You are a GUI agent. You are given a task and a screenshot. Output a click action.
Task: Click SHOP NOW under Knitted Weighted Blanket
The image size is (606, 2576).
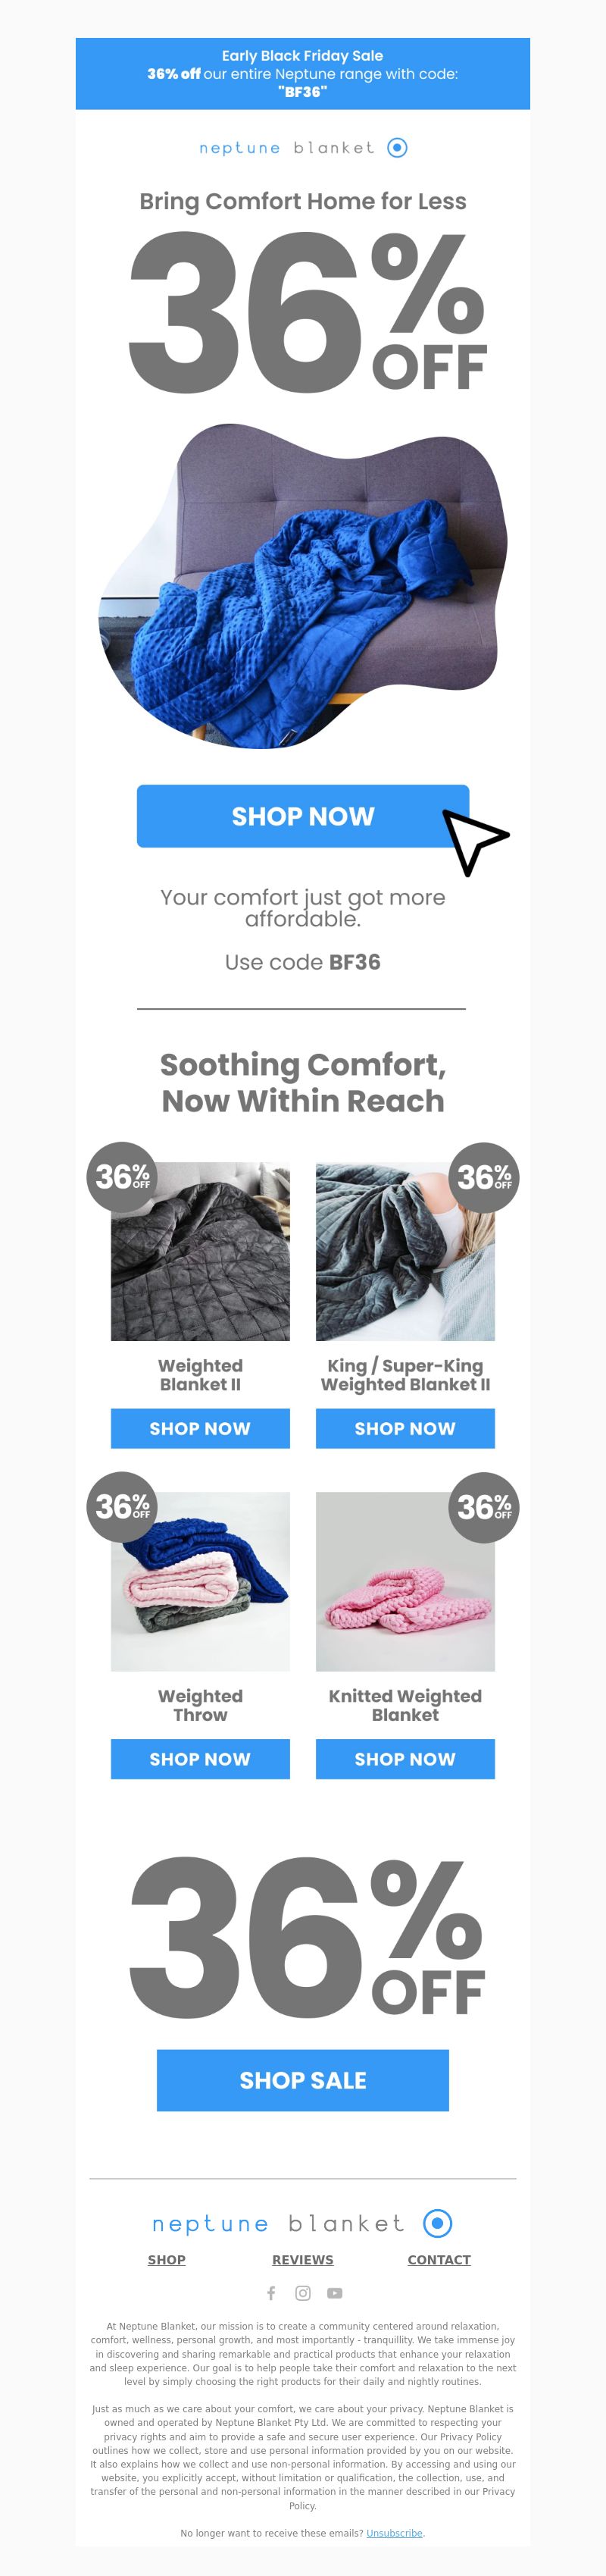pyautogui.click(x=405, y=1758)
